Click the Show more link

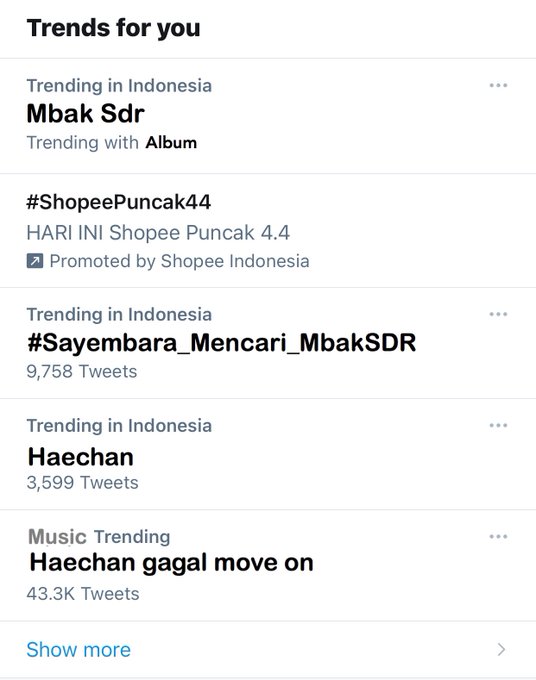tap(78, 650)
